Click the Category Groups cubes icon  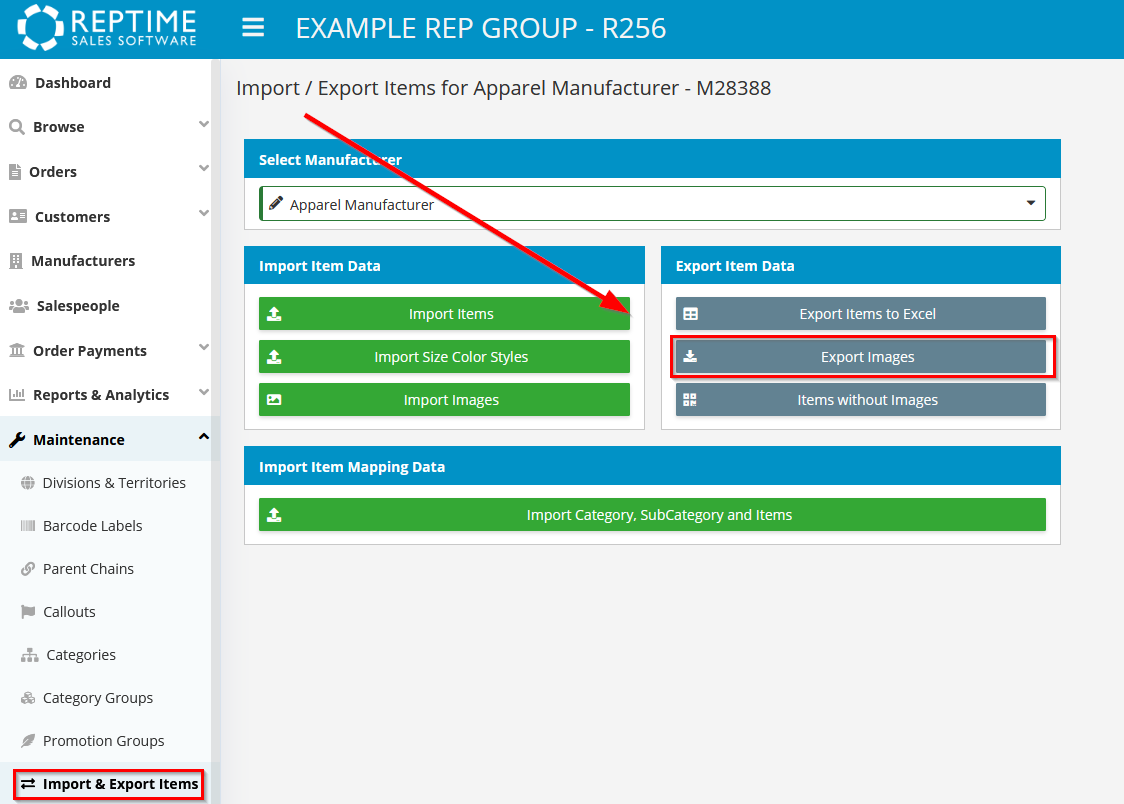click(x=28, y=698)
